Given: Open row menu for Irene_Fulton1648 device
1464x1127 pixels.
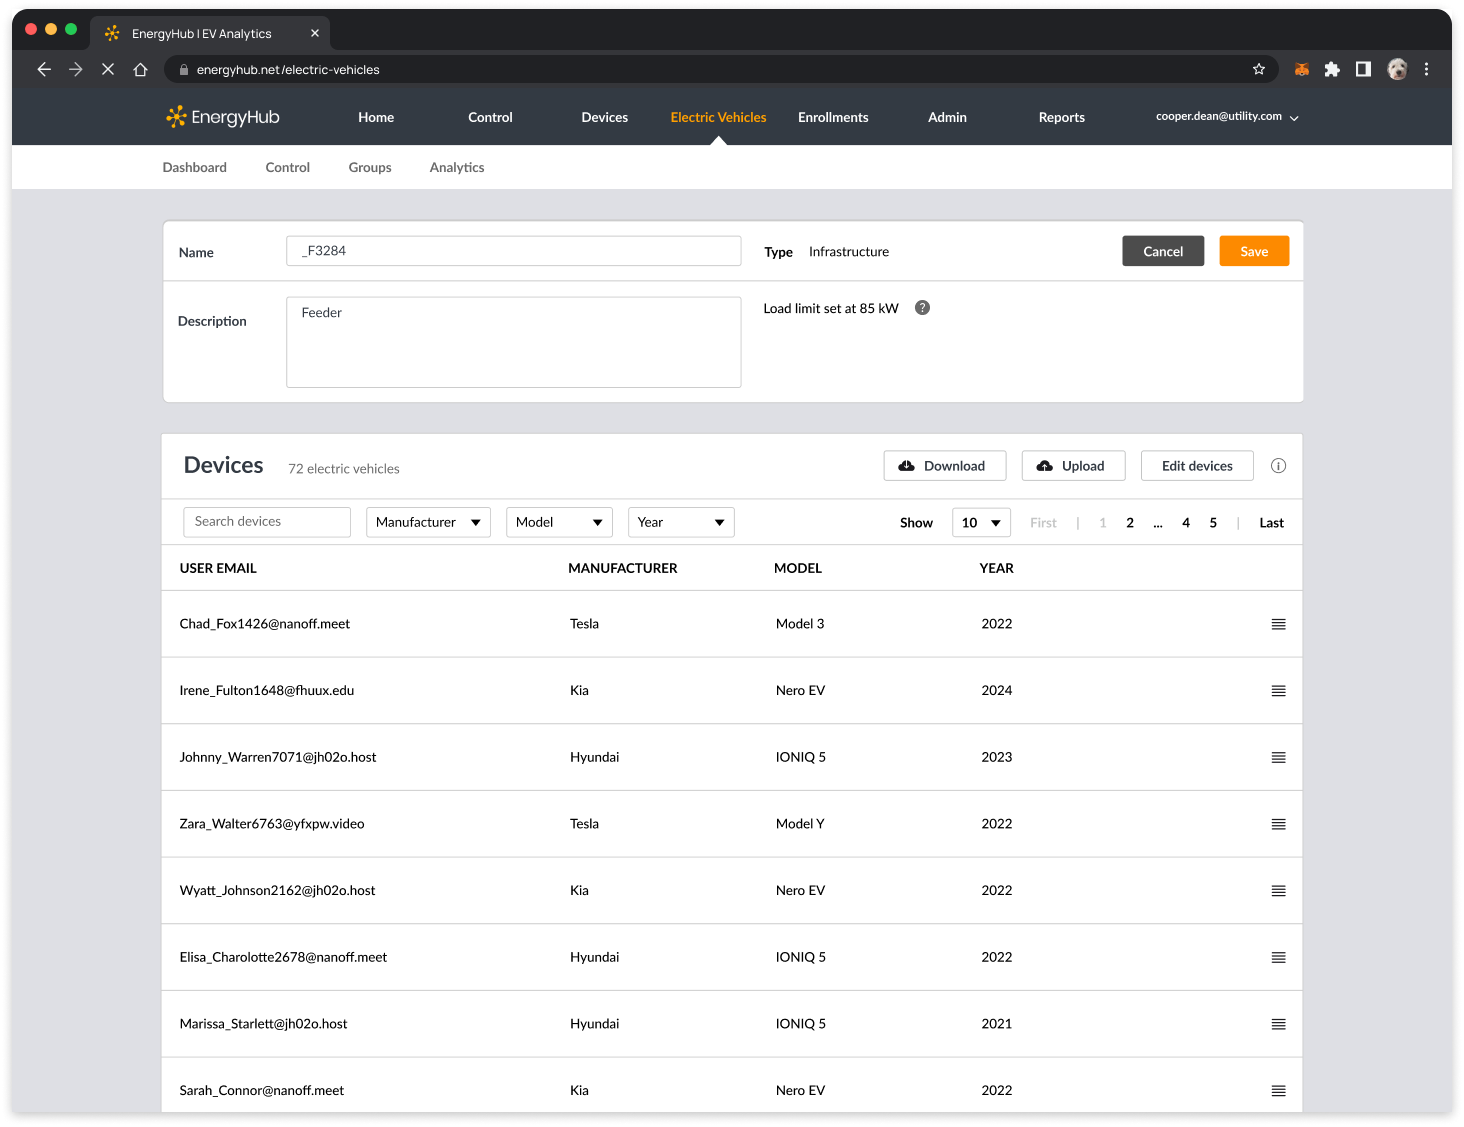Looking at the screenshot, I should [x=1278, y=691].
